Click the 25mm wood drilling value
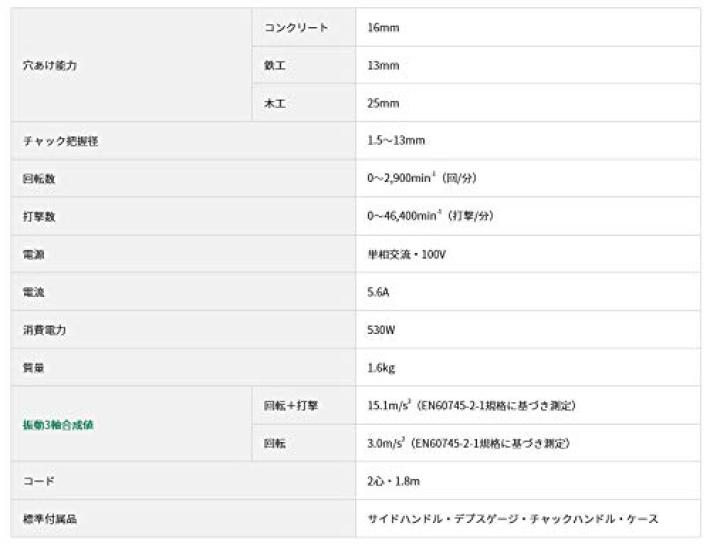The height and width of the screenshot is (550, 710). pos(384,103)
